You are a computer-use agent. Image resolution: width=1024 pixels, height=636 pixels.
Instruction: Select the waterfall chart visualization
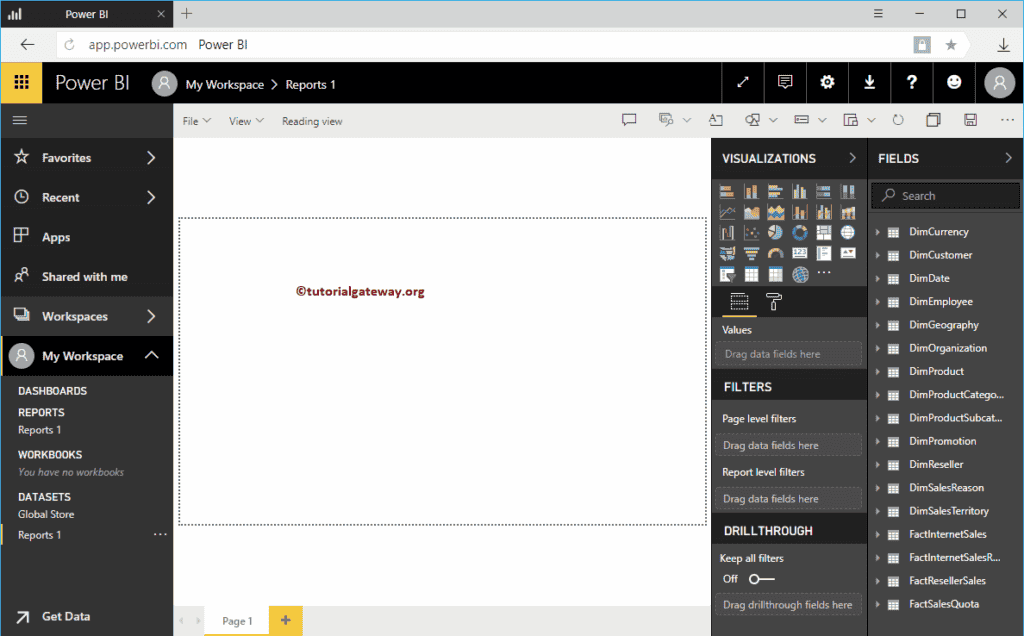click(727, 232)
